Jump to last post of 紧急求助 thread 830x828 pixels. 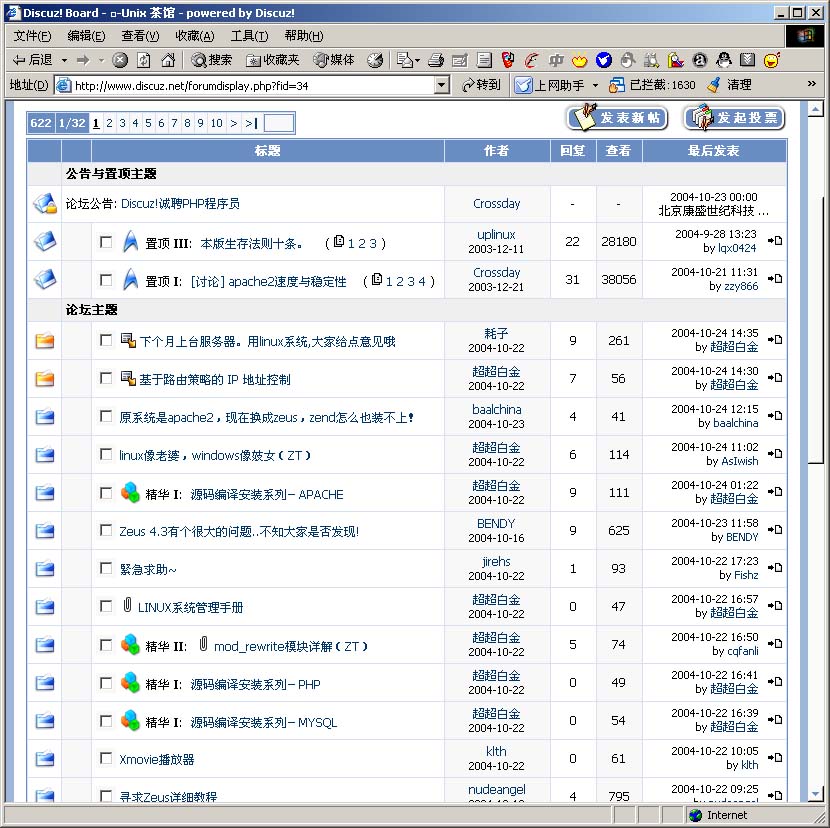pos(775,568)
